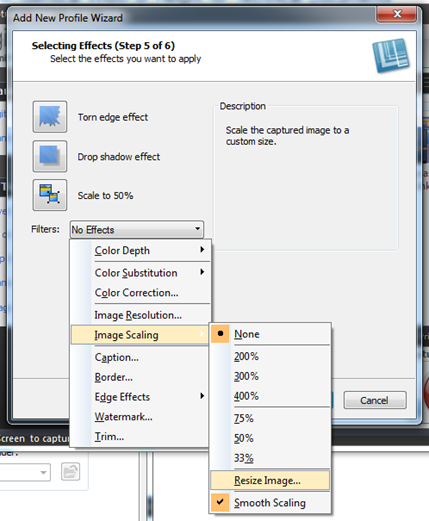Close the Add New Profile Wizard window
Screen dimensions: 429x521
[397, 14]
